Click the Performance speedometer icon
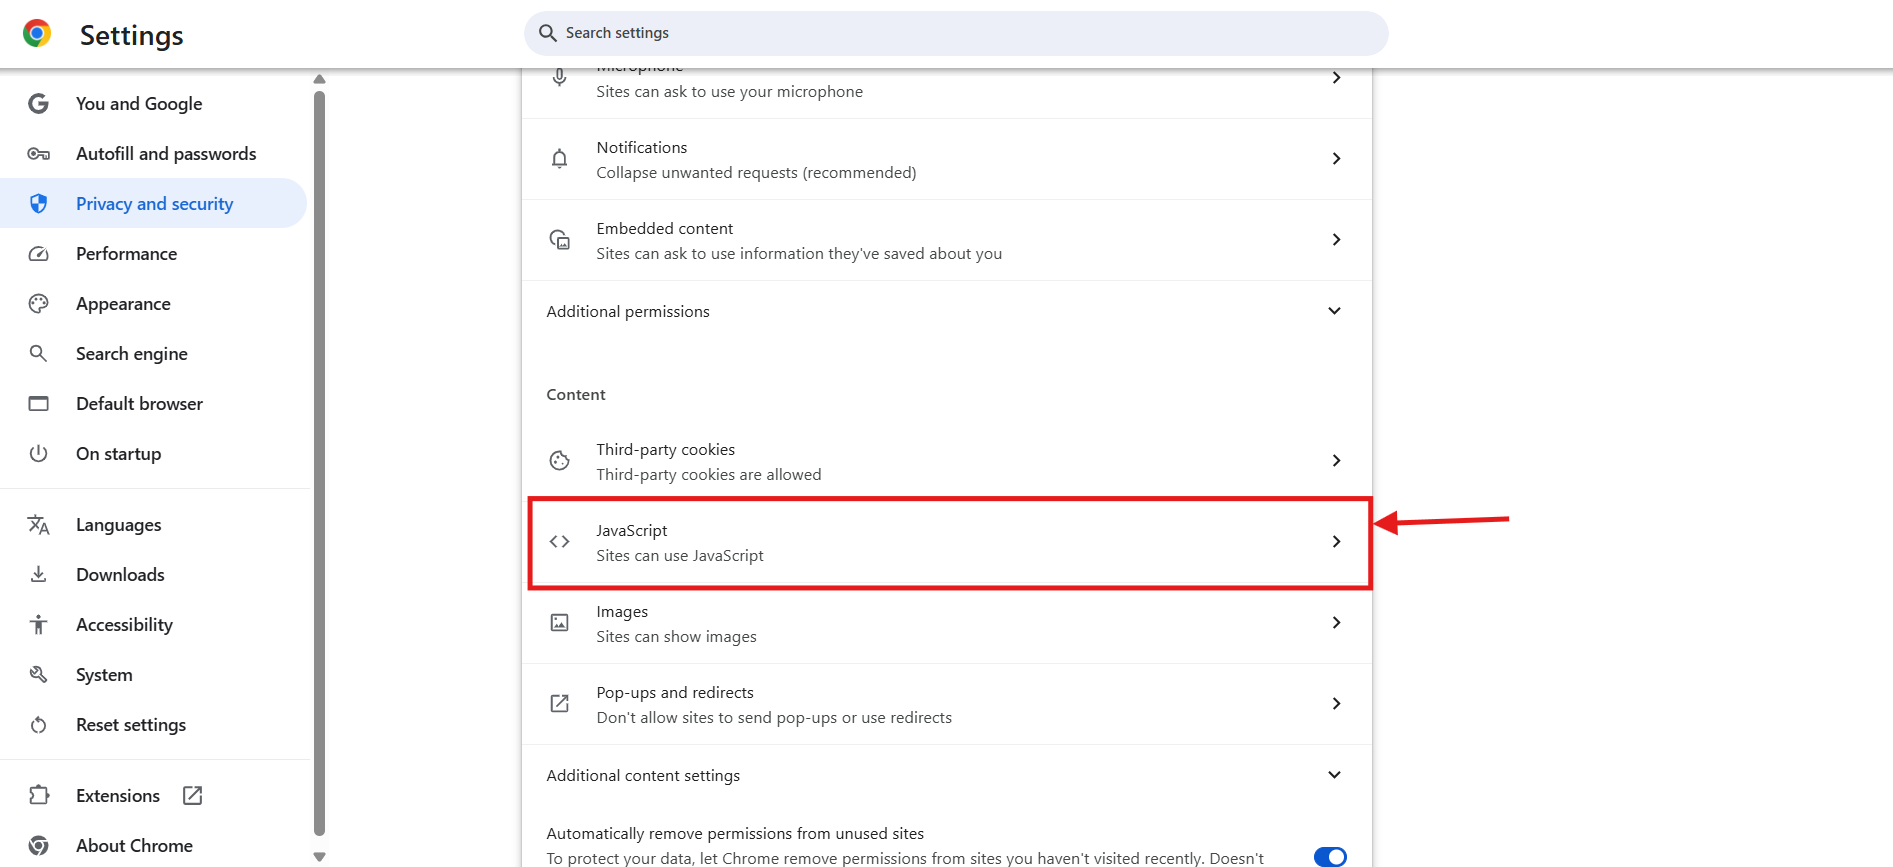 tap(38, 253)
